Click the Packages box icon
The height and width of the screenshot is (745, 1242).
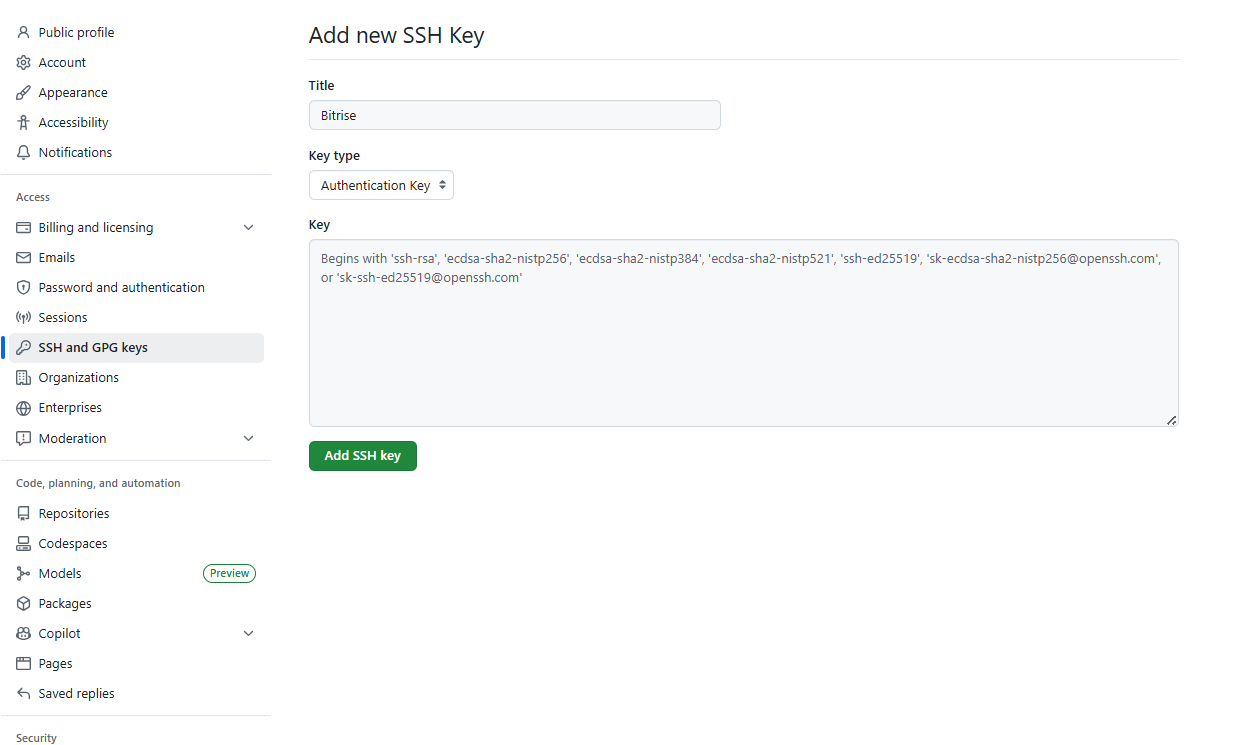pyautogui.click(x=24, y=603)
